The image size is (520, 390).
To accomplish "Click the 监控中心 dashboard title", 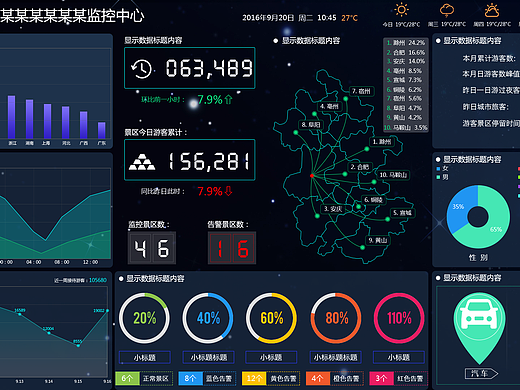I will [72, 16].
